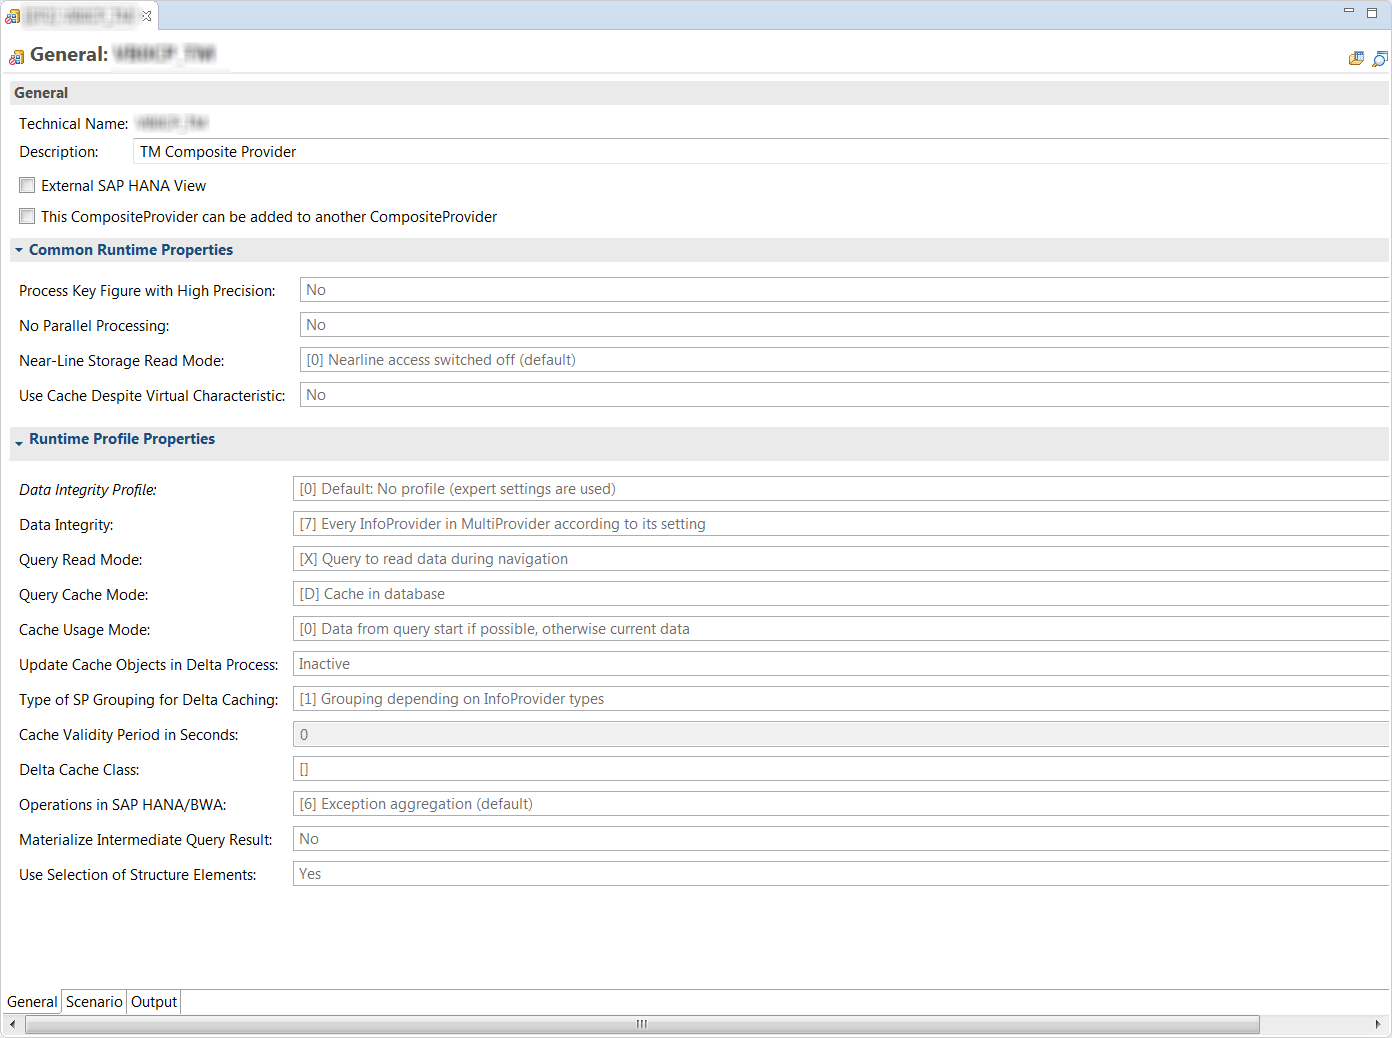Open the data preview icon in the top-right toolbar
1392x1038 pixels.
(x=1356, y=59)
